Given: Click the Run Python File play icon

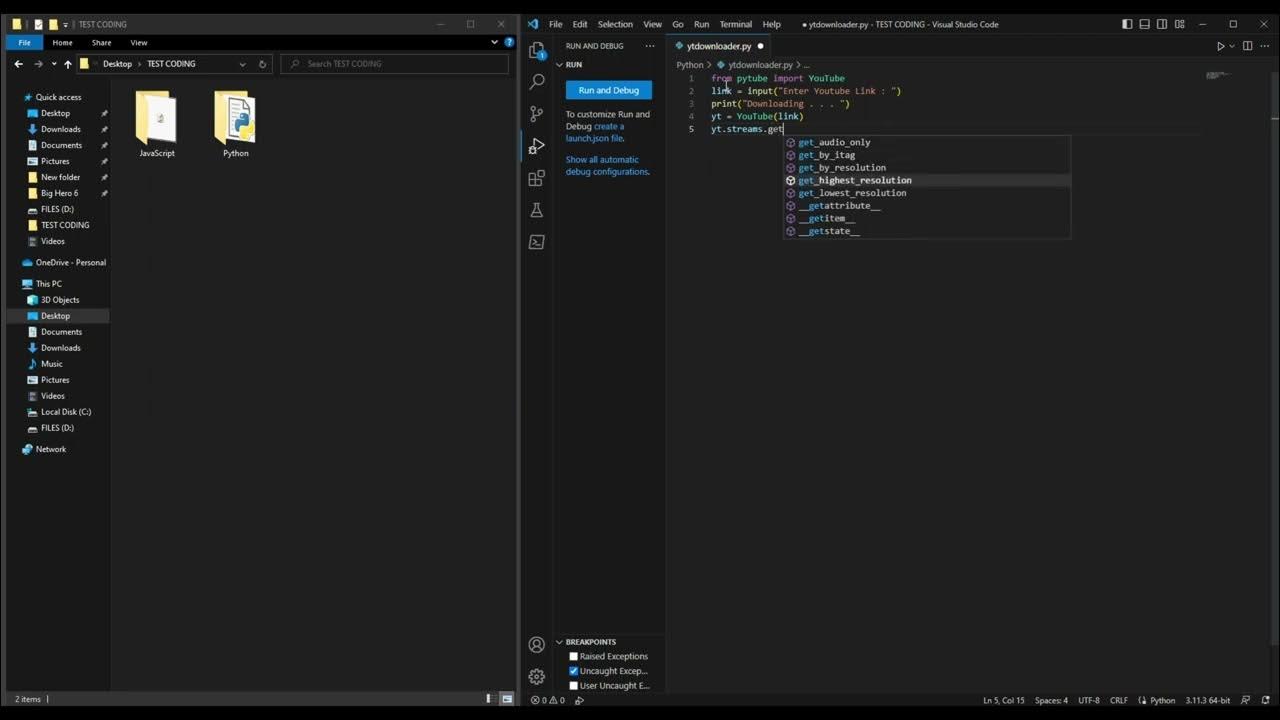Looking at the screenshot, I should coord(1220,46).
